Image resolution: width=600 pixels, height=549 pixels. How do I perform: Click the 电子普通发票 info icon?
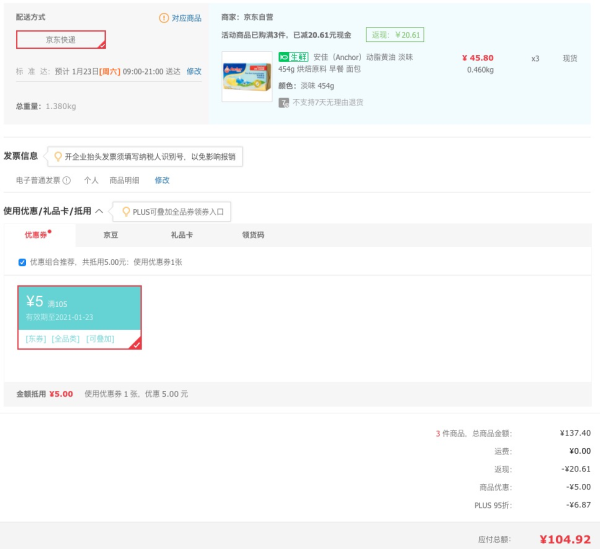pyautogui.click(x=67, y=180)
